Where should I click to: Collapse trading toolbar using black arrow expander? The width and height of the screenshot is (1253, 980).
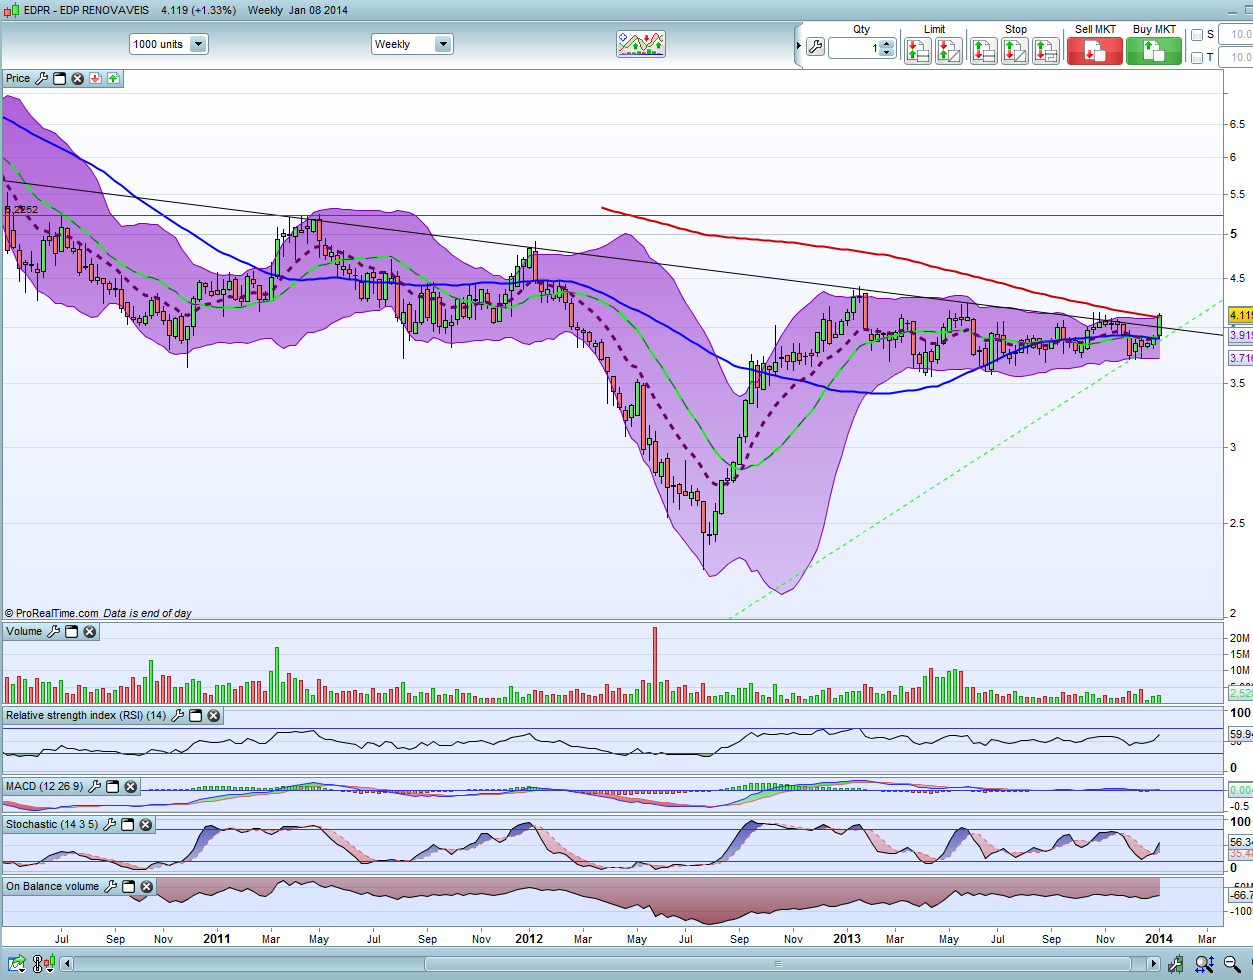pyautogui.click(x=798, y=47)
